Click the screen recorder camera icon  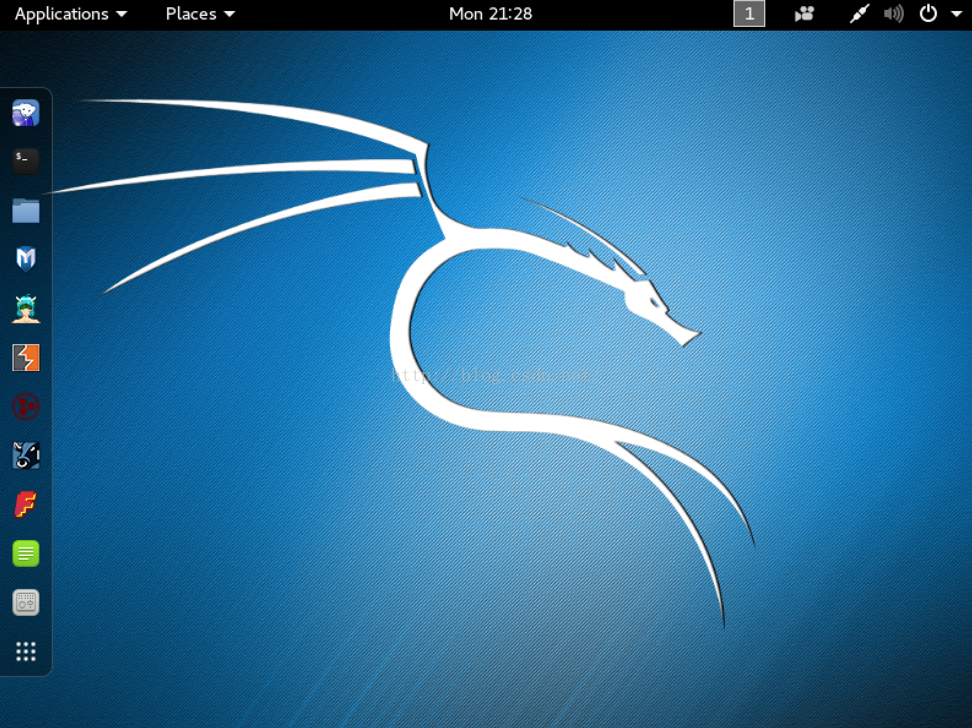[804, 14]
